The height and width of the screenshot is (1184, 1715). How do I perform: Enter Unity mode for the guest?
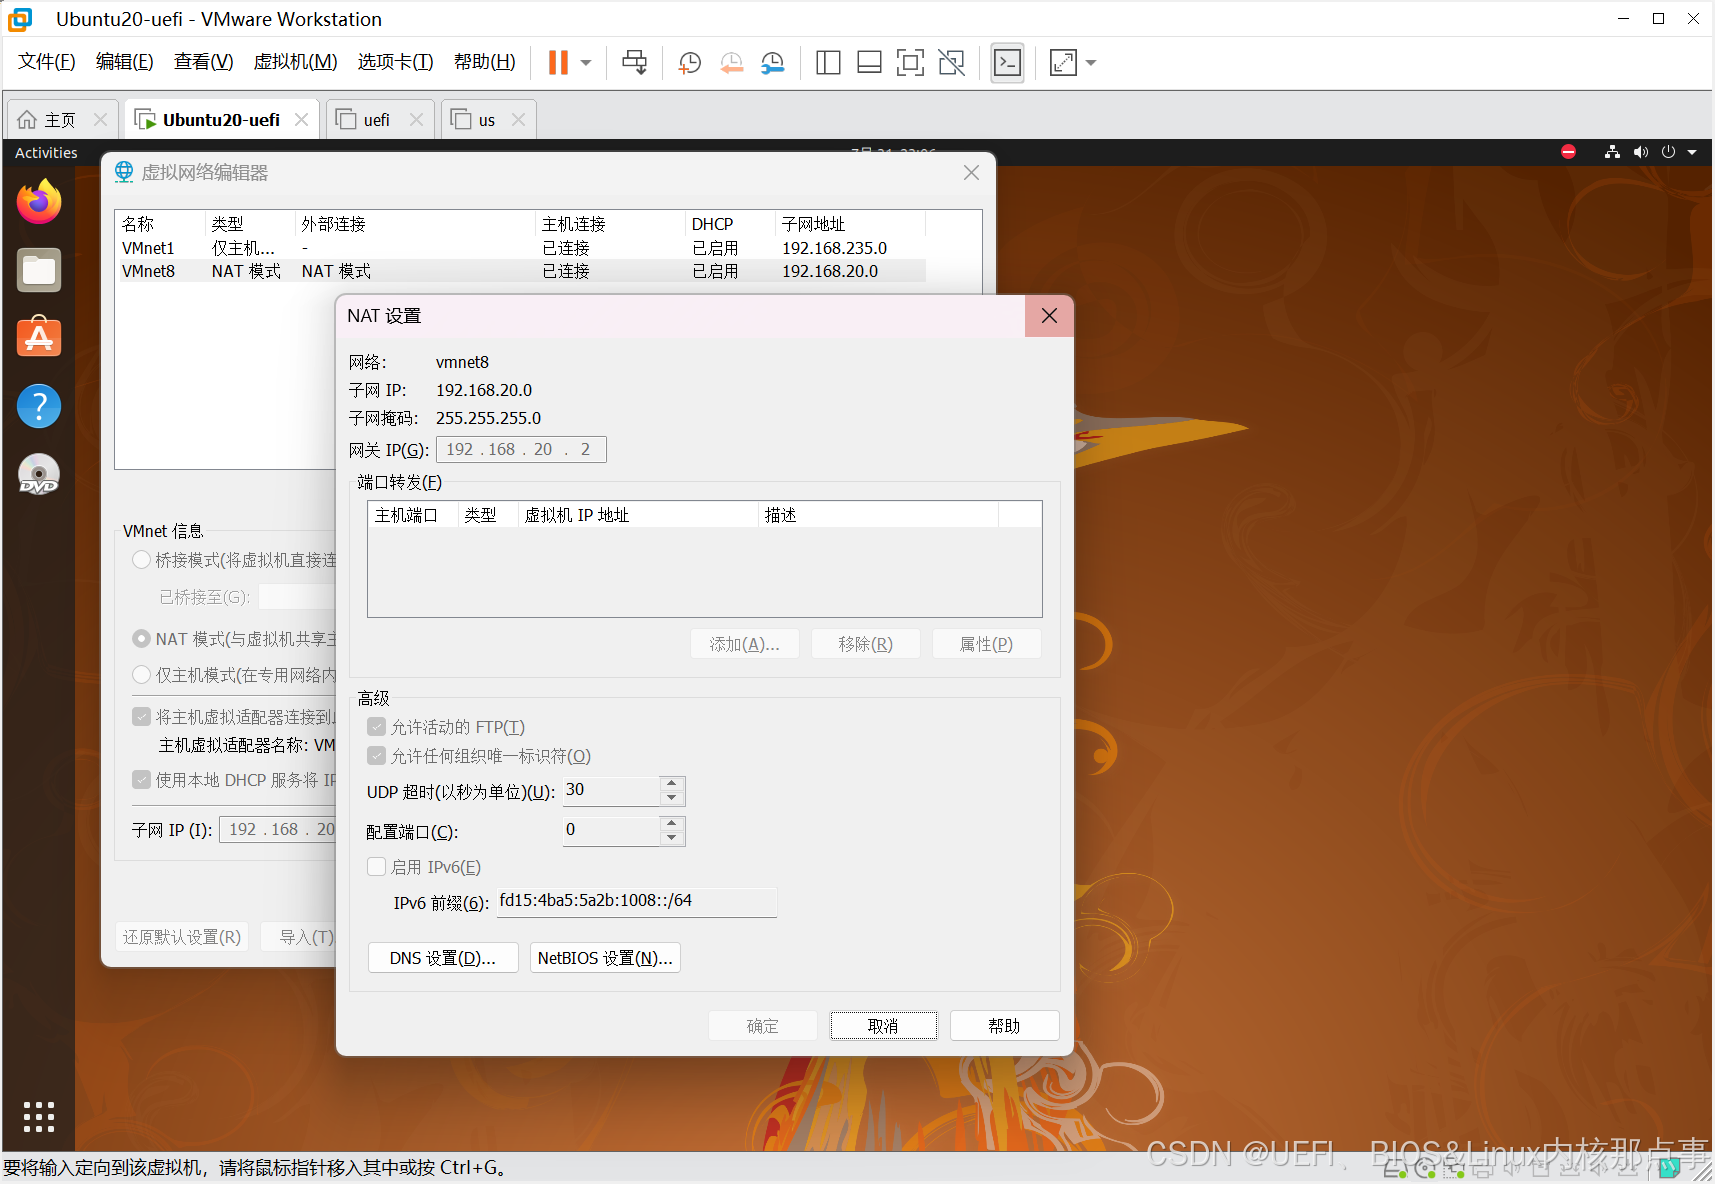pyautogui.click(x=951, y=62)
